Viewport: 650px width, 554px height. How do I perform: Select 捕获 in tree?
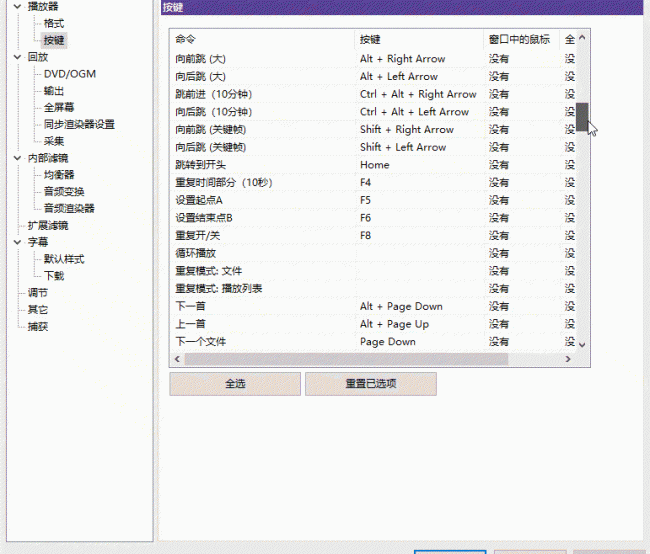(38, 326)
